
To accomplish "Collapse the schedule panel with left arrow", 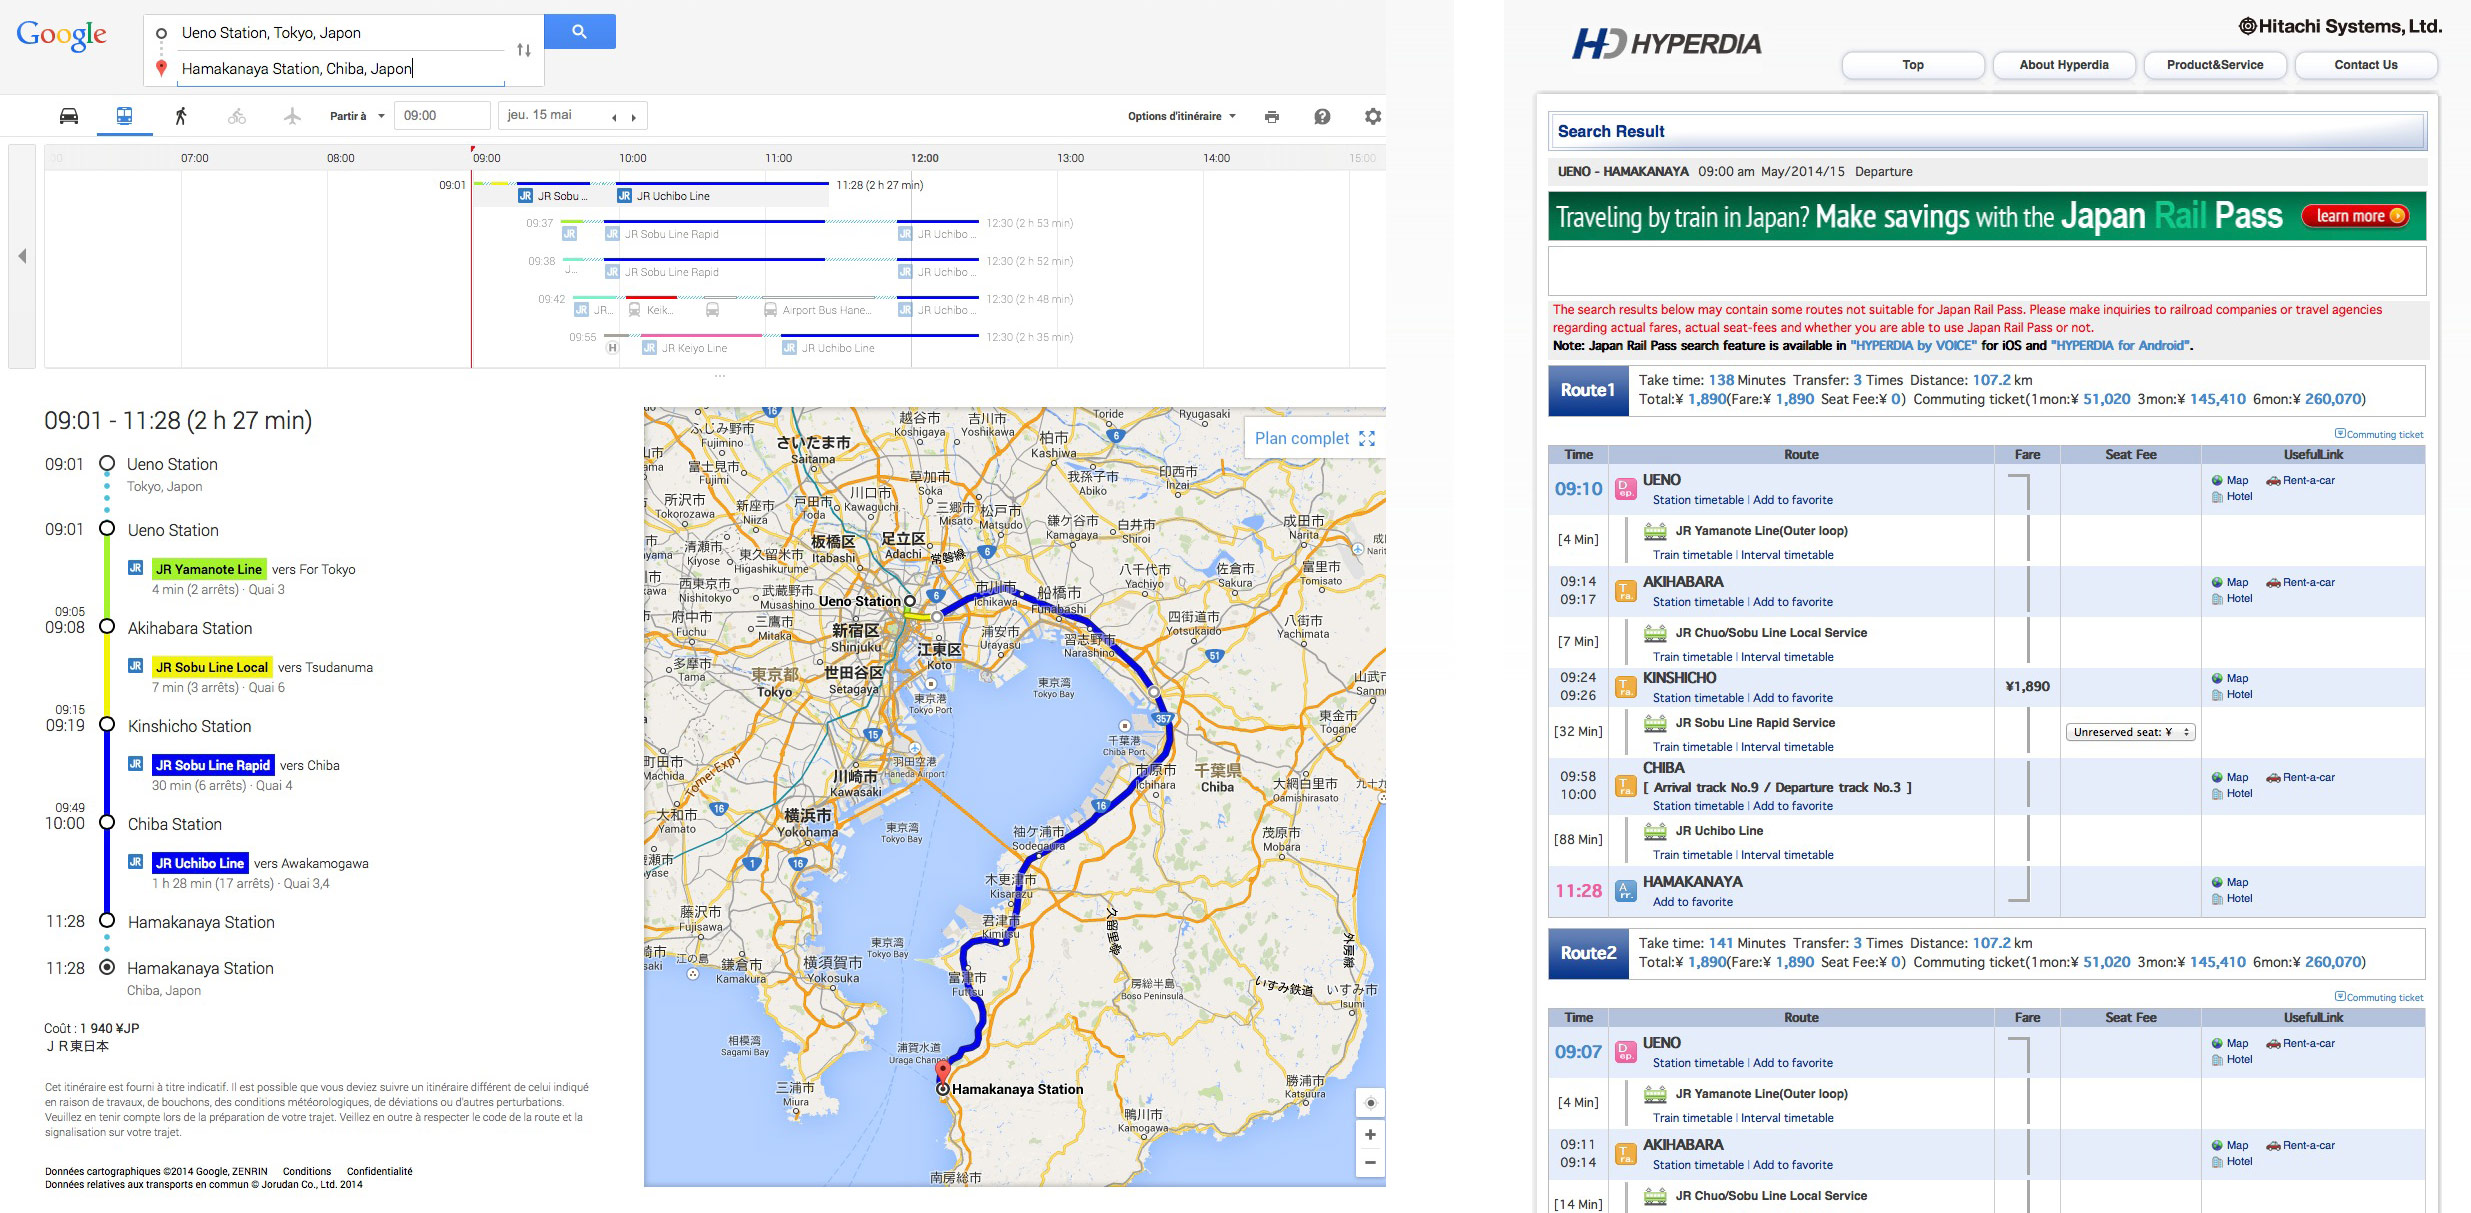I will pyautogui.click(x=22, y=256).
